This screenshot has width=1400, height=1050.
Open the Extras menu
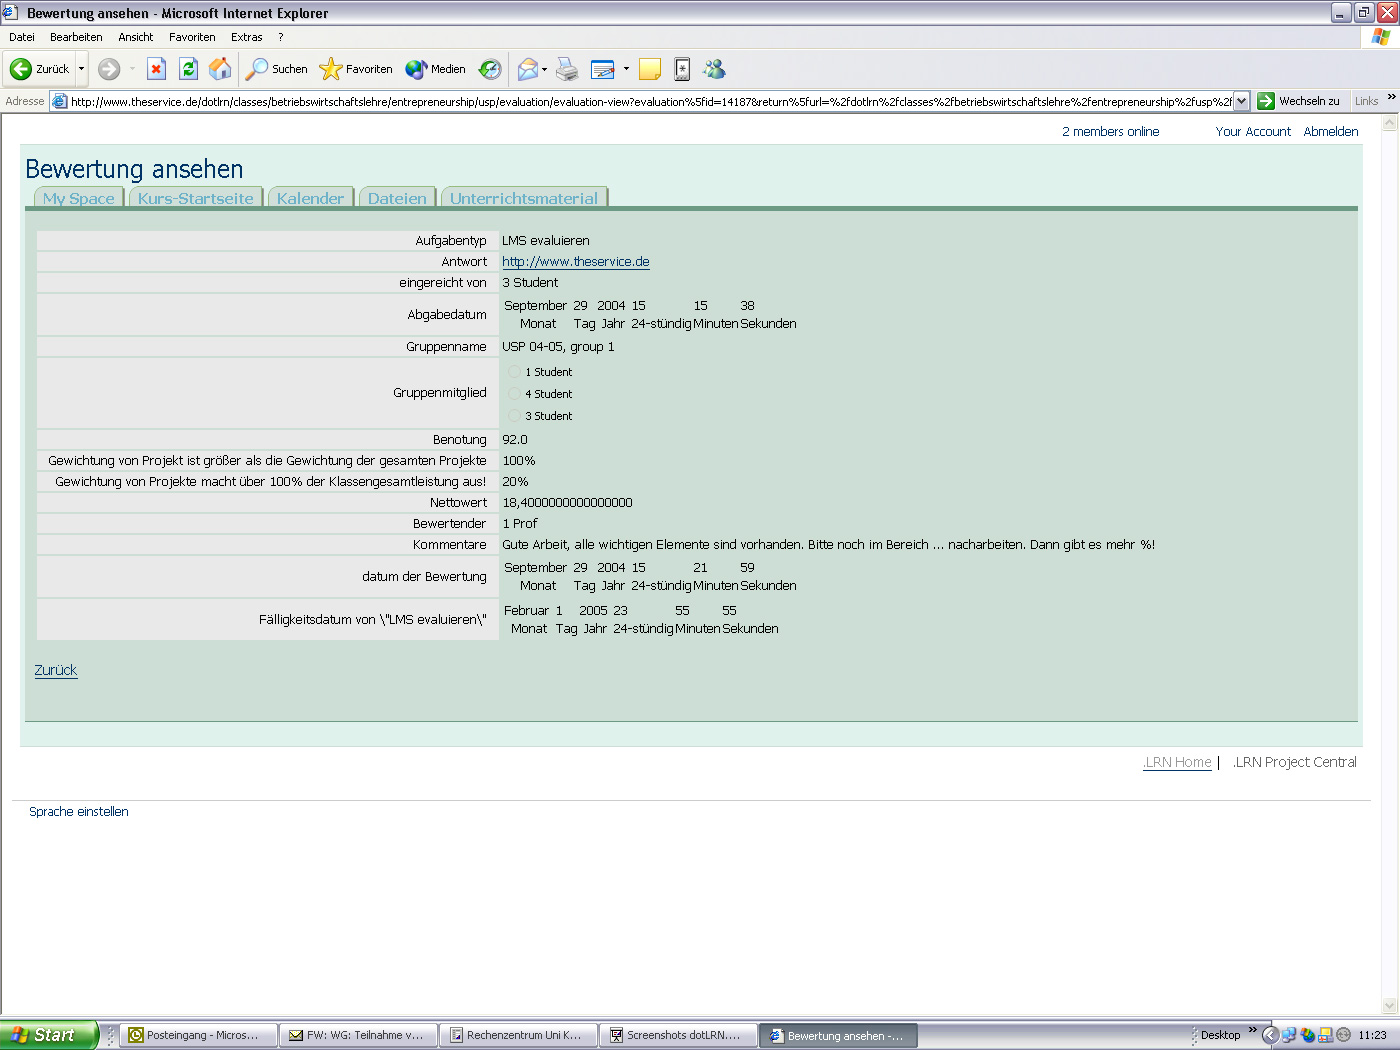(246, 37)
